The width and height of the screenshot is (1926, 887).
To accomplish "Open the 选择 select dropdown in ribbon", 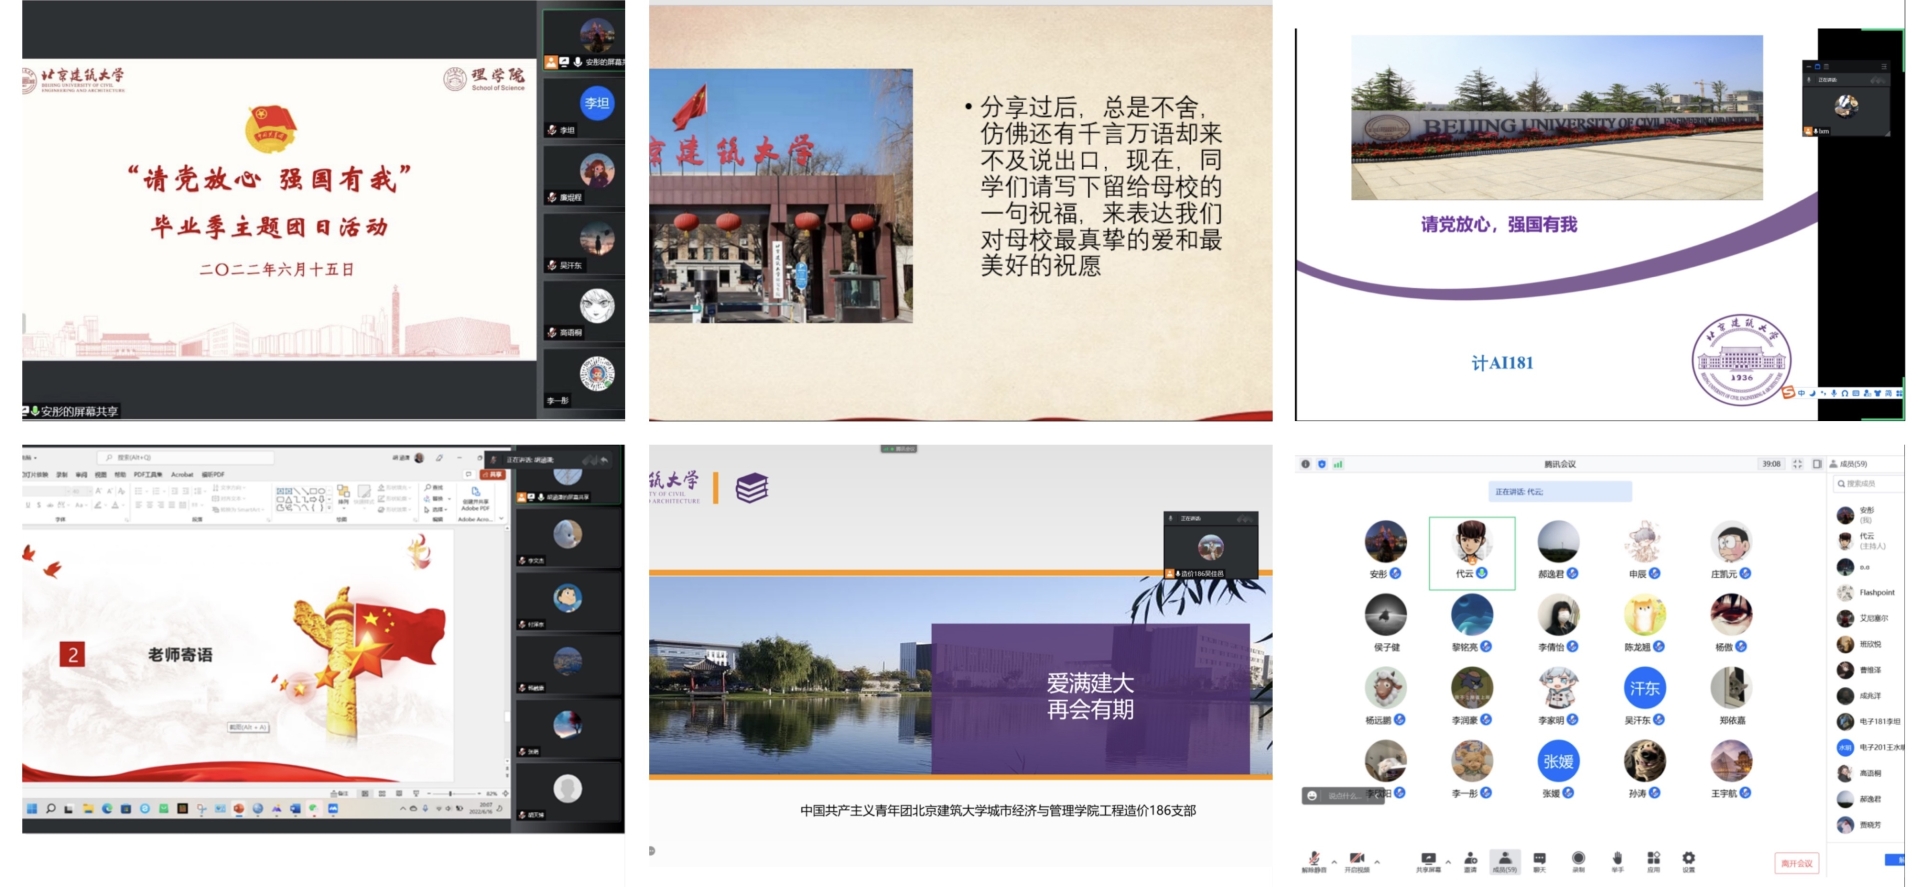I will [437, 509].
